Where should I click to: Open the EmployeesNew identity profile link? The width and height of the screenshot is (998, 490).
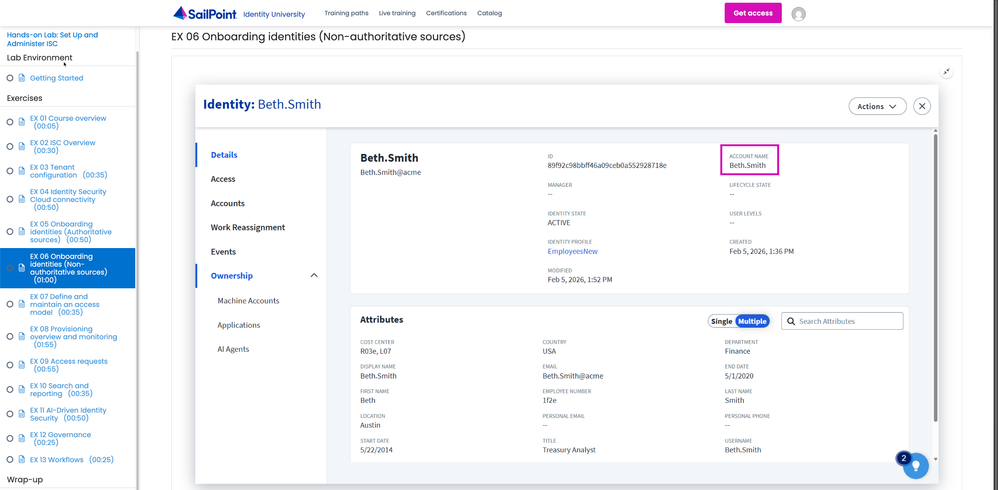coord(573,251)
